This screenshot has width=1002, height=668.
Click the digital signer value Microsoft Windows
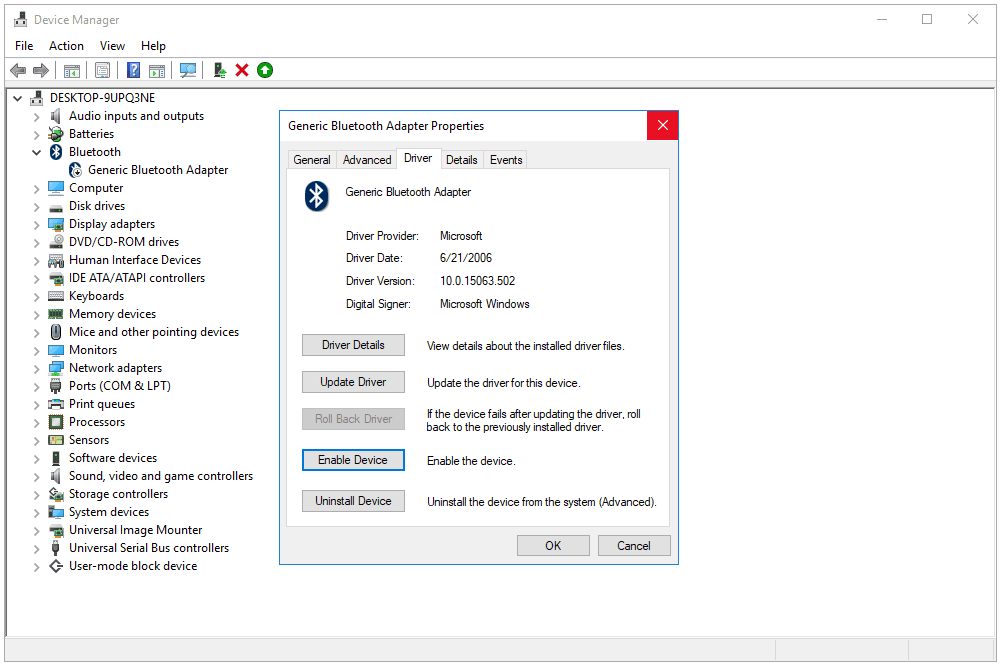pyautogui.click(x=484, y=304)
